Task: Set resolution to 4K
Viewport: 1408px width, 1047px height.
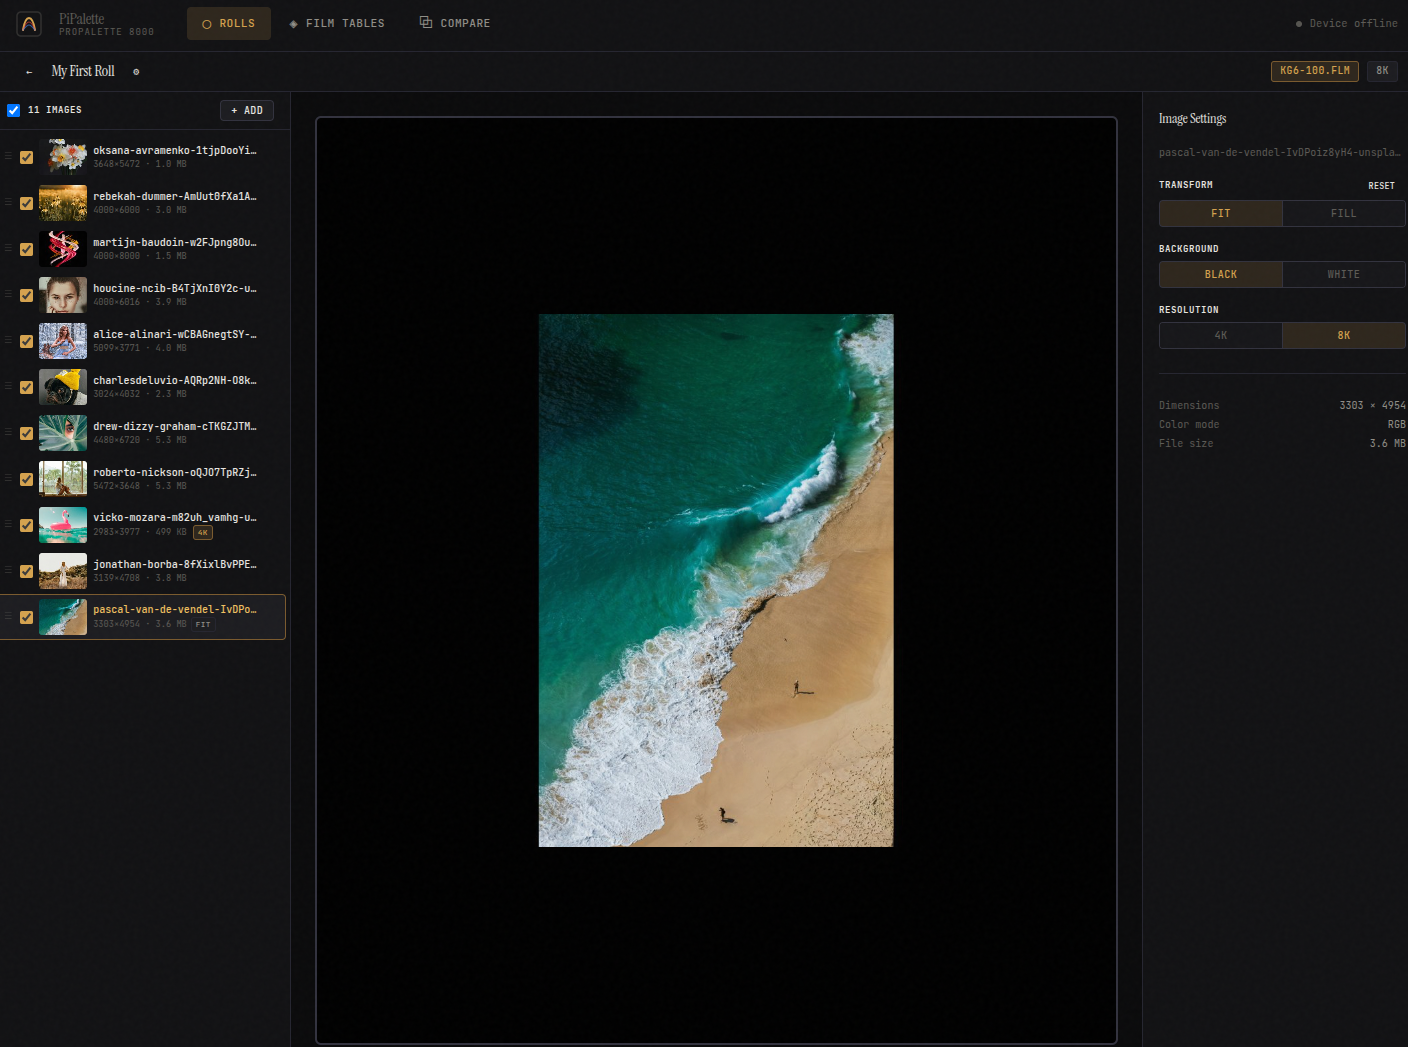Action: pos(1220,336)
